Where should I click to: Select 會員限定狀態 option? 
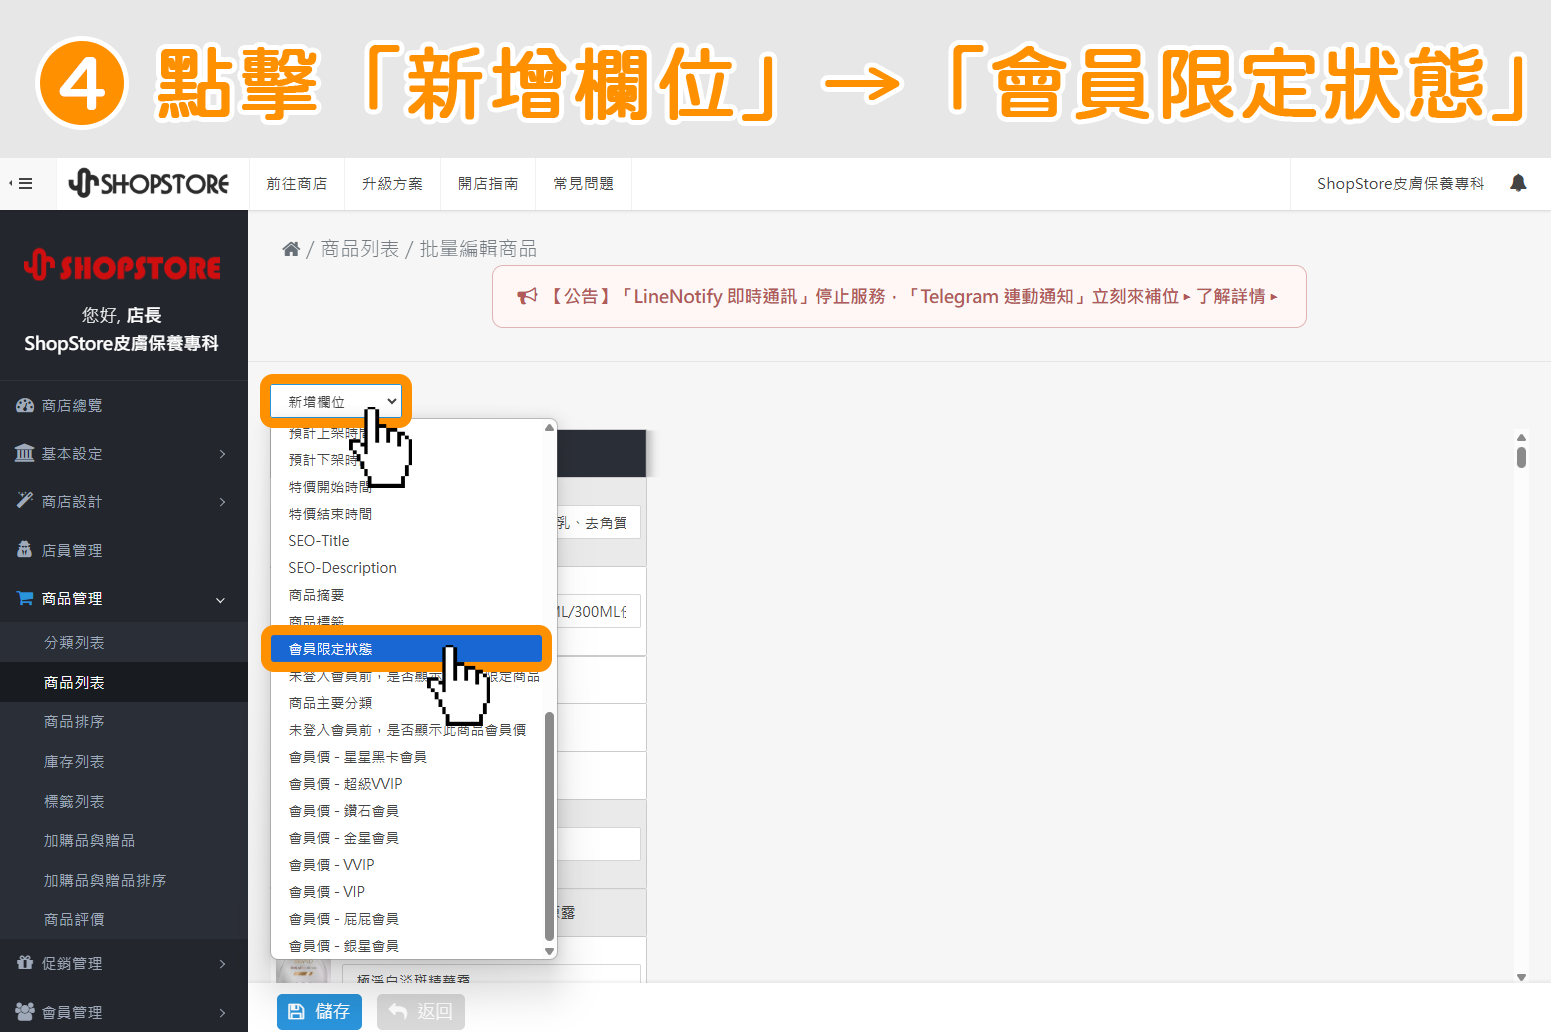406,649
